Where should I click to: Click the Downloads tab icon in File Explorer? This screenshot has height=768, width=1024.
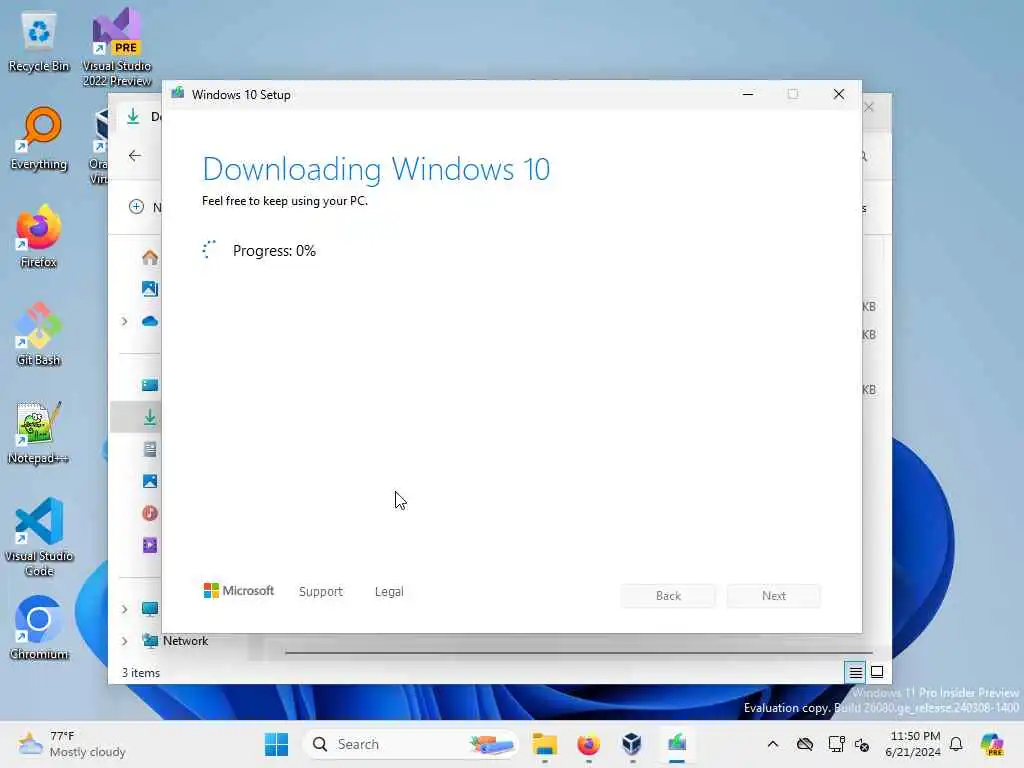click(x=133, y=117)
